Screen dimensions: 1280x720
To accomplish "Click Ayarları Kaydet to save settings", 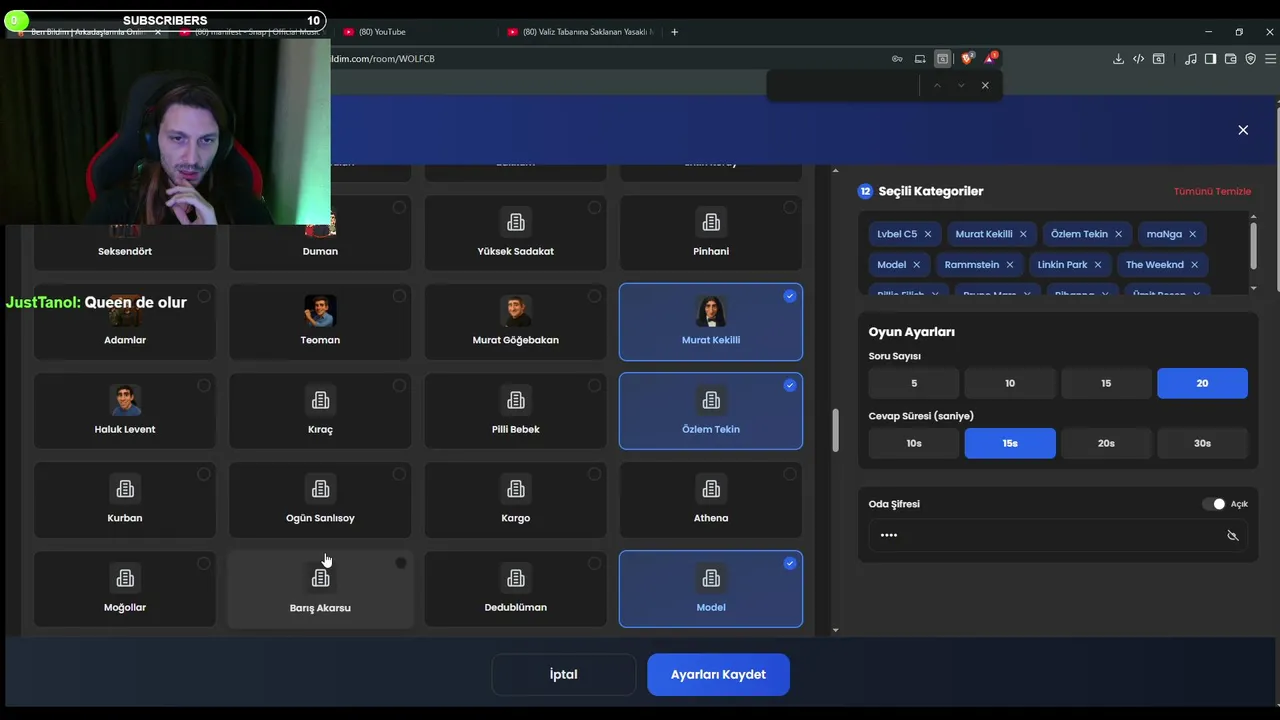I will [x=718, y=674].
